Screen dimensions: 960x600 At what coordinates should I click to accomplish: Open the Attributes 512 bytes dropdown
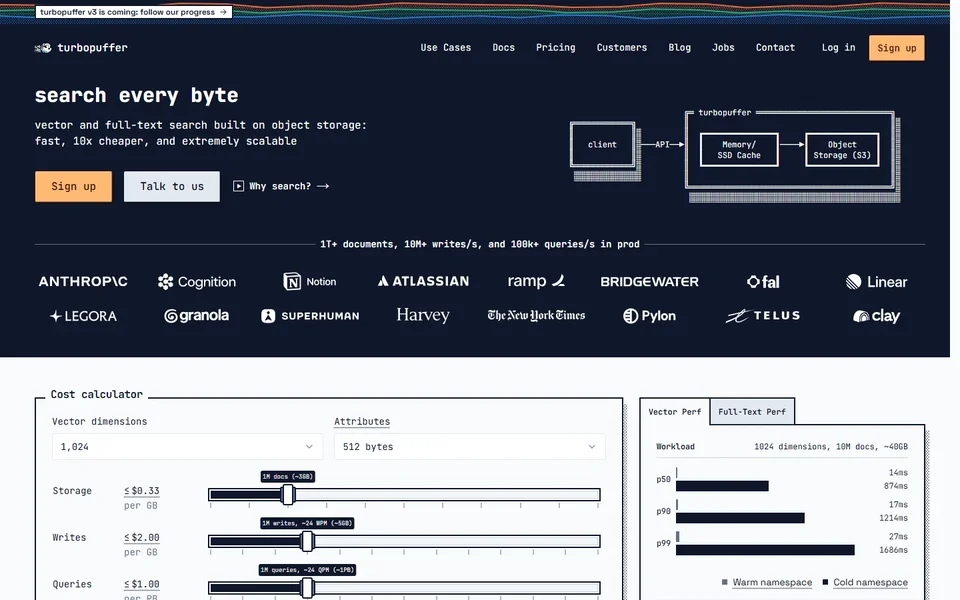click(x=470, y=447)
